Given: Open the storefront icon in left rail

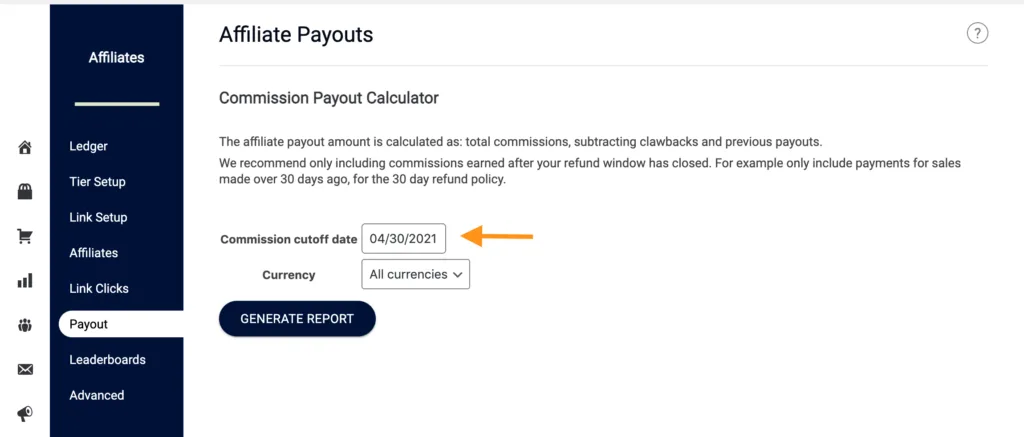Looking at the screenshot, I should point(25,192).
